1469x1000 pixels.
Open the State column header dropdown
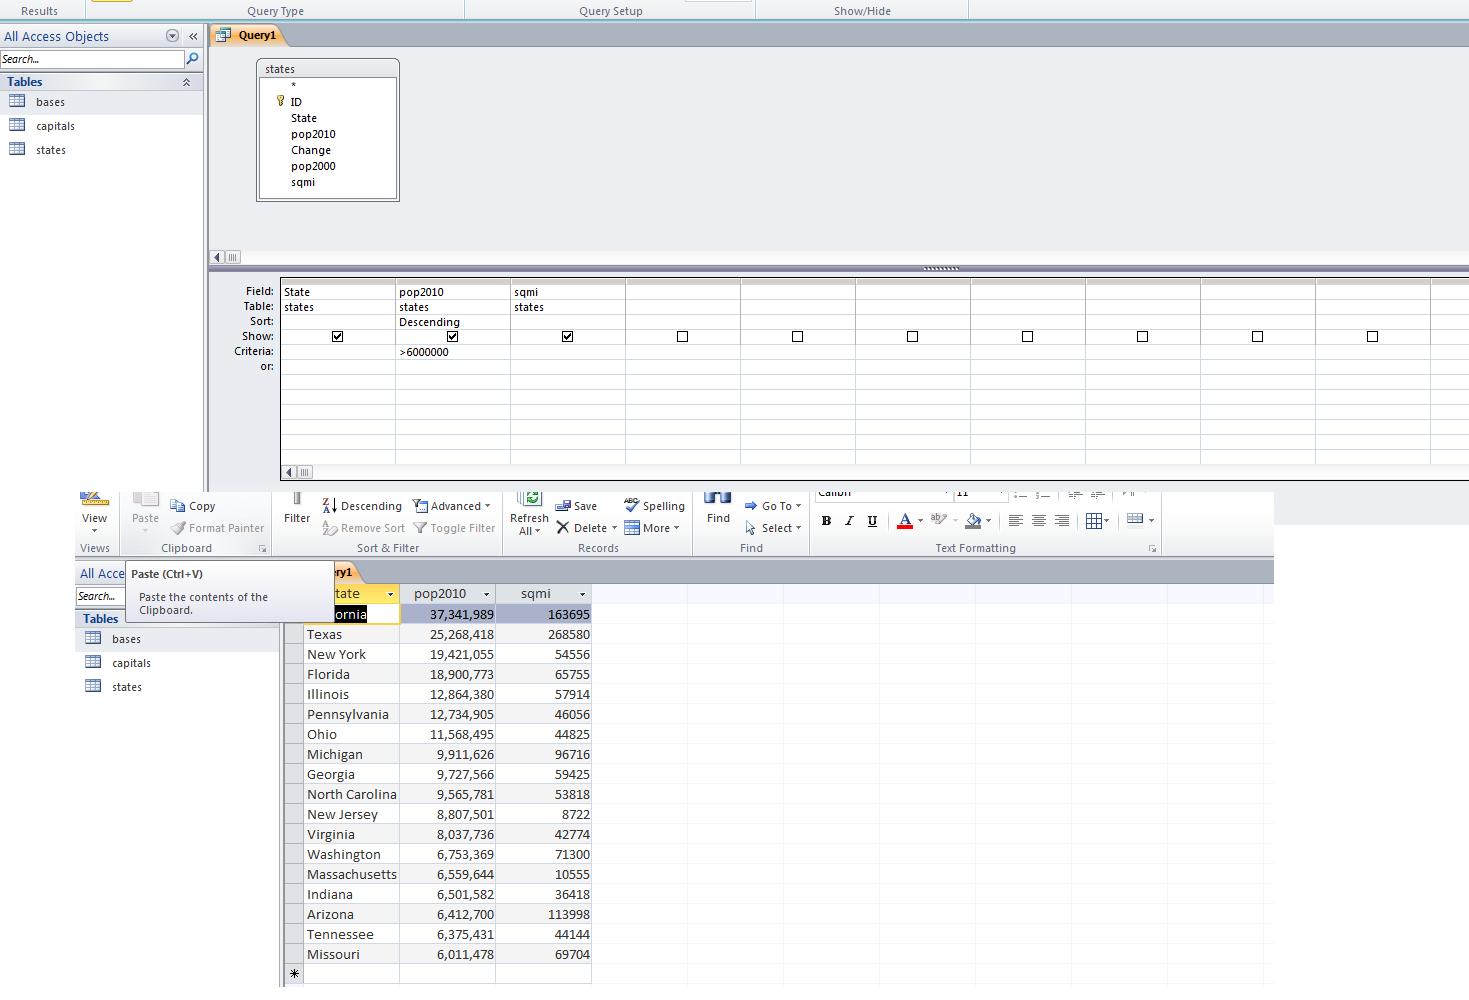(390, 594)
